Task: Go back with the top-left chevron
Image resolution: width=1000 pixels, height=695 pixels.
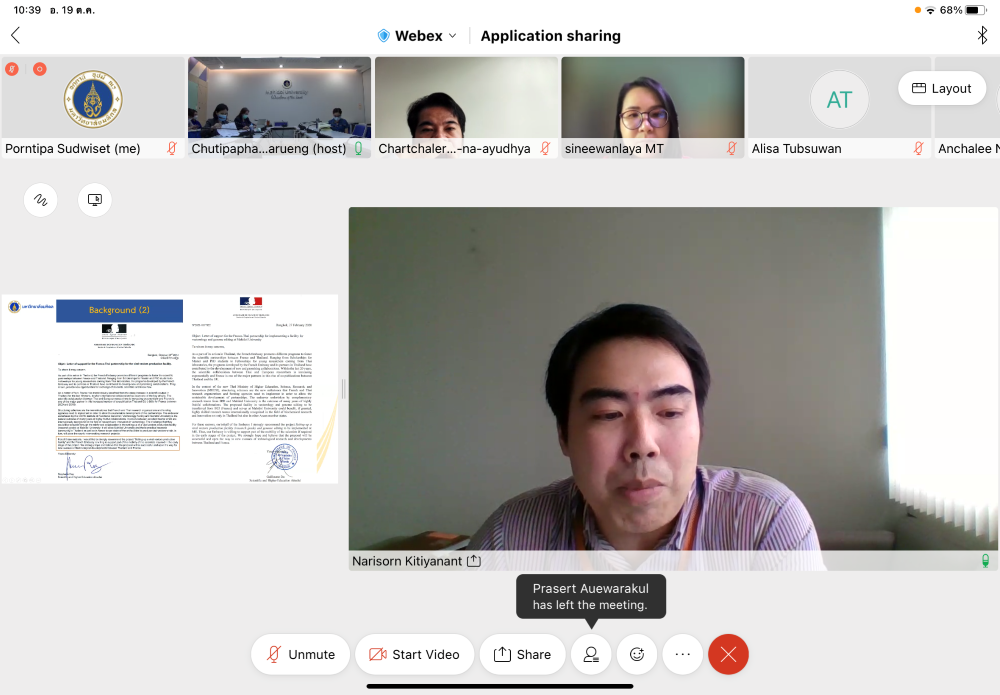Action: pos(15,35)
